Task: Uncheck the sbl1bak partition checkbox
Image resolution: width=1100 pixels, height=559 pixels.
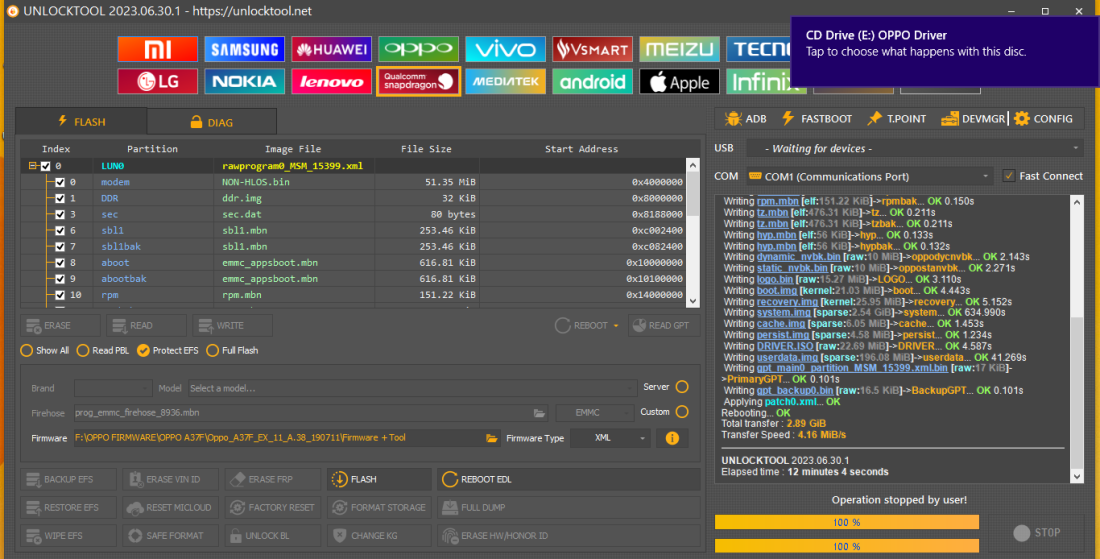Action: click(x=60, y=247)
